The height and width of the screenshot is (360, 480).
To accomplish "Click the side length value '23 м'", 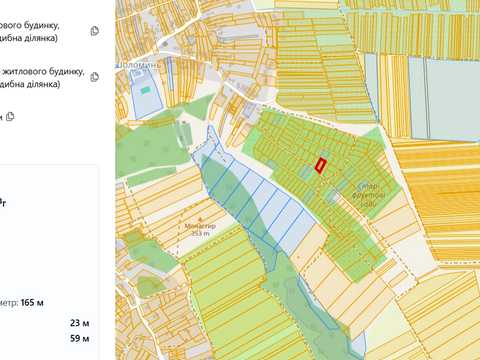I will [x=79, y=323].
